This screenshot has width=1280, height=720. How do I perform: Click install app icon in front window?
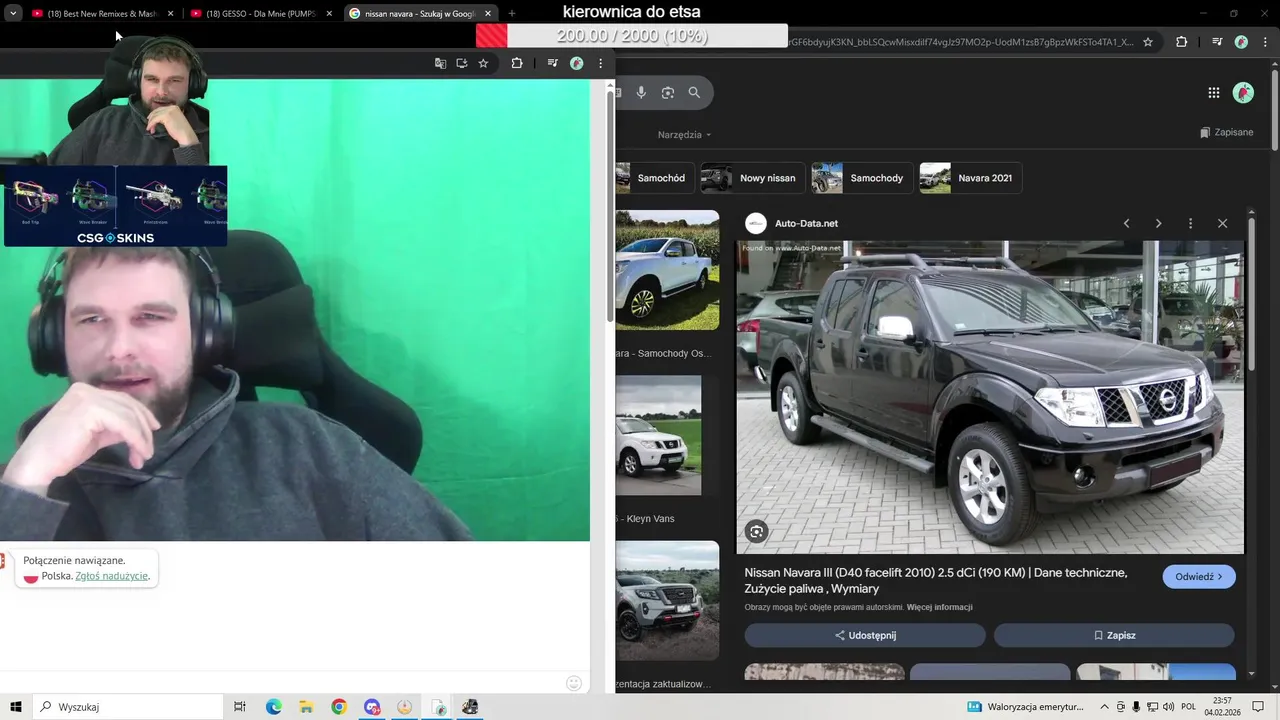point(462,63)
